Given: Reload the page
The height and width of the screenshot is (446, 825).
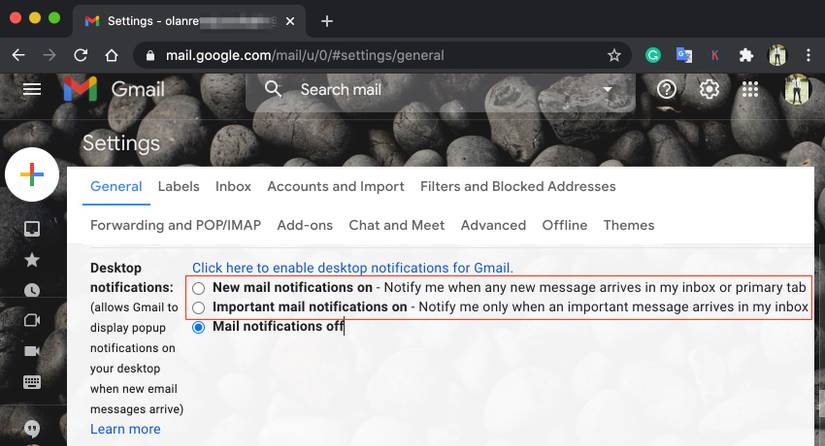Looking at the screenshot, I should pyautogui.click(x=81, y=55).
